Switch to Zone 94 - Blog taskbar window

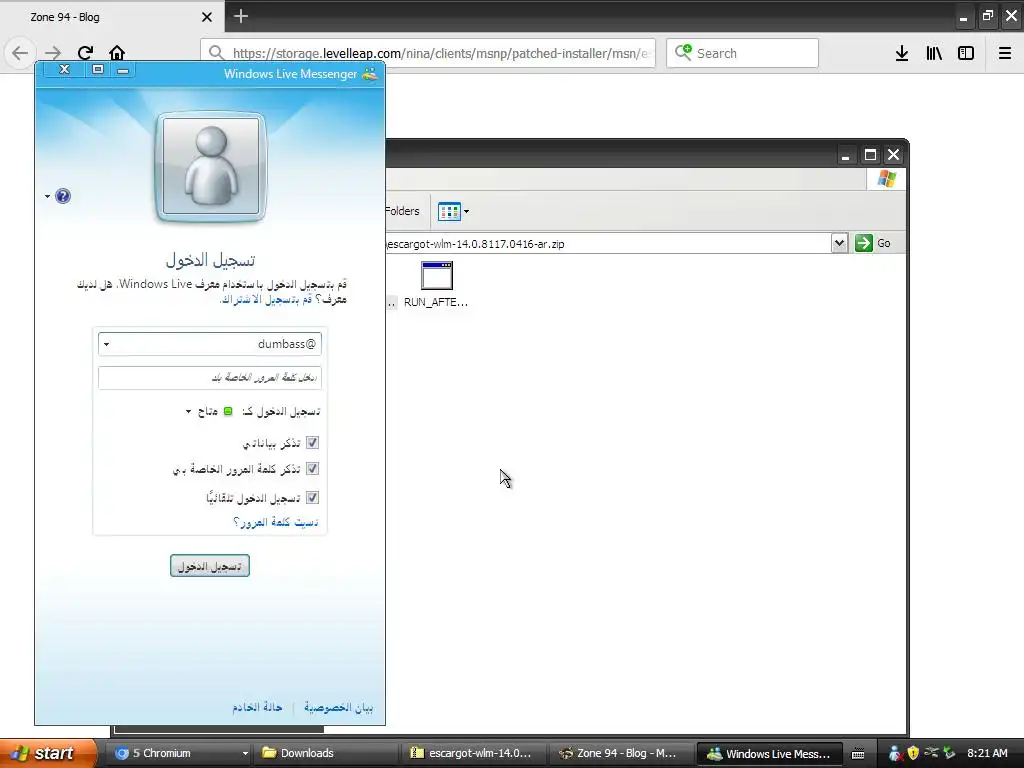coord(622,753)
